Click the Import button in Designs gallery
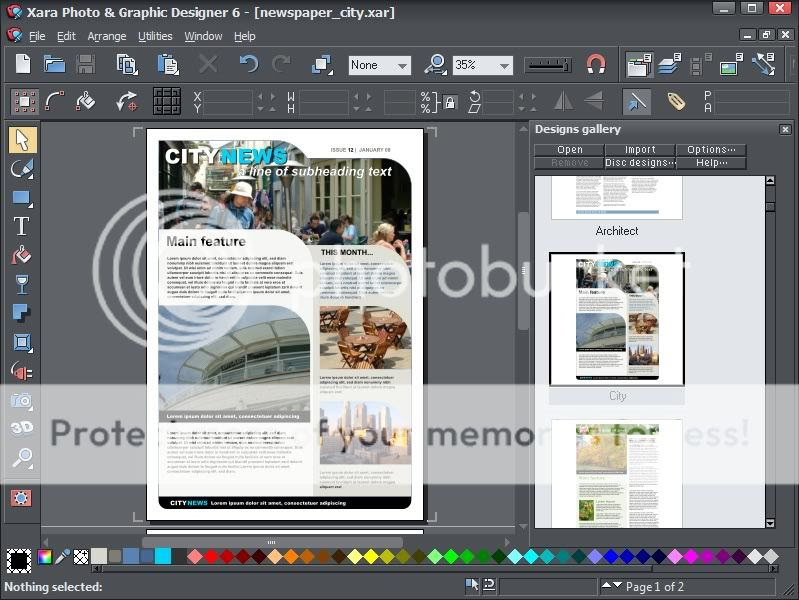The width and height of the screenshot is (799, 600). tap(640, 150)
